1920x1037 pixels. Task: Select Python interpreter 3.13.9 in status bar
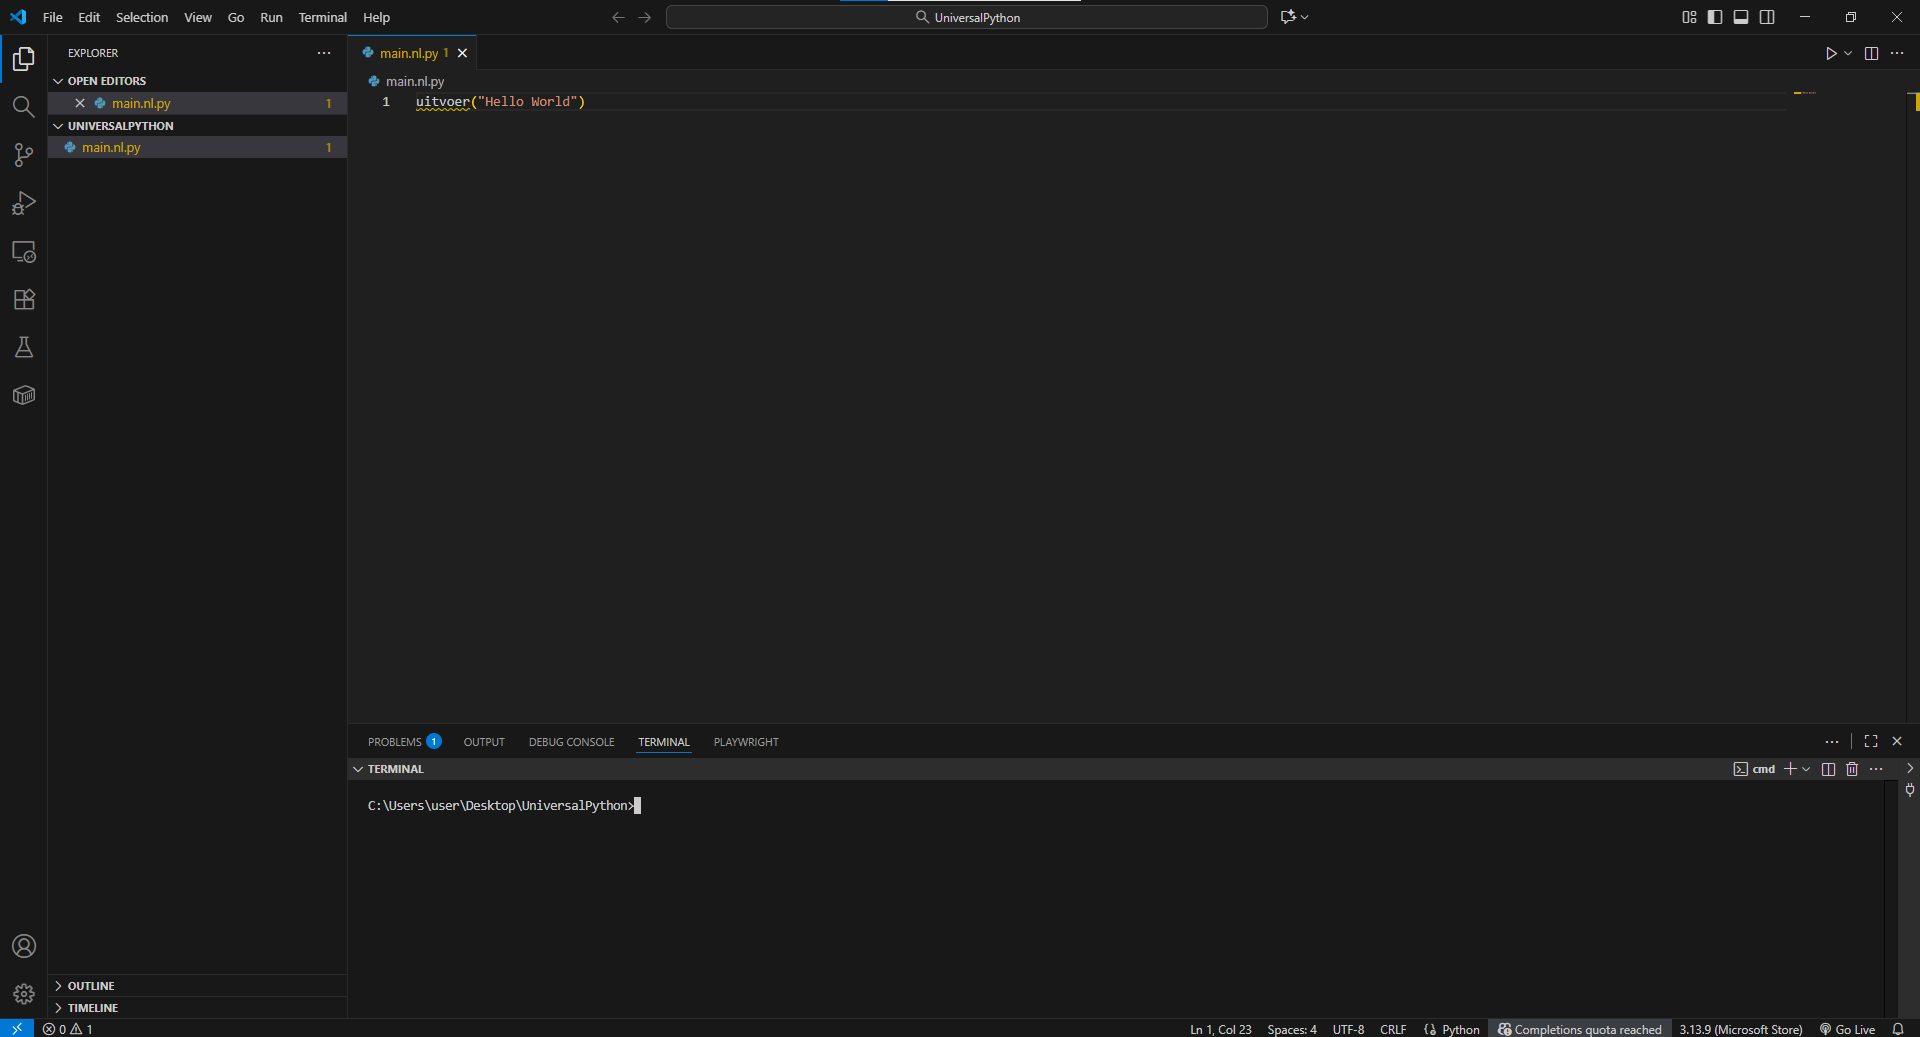[1740, 1029]
